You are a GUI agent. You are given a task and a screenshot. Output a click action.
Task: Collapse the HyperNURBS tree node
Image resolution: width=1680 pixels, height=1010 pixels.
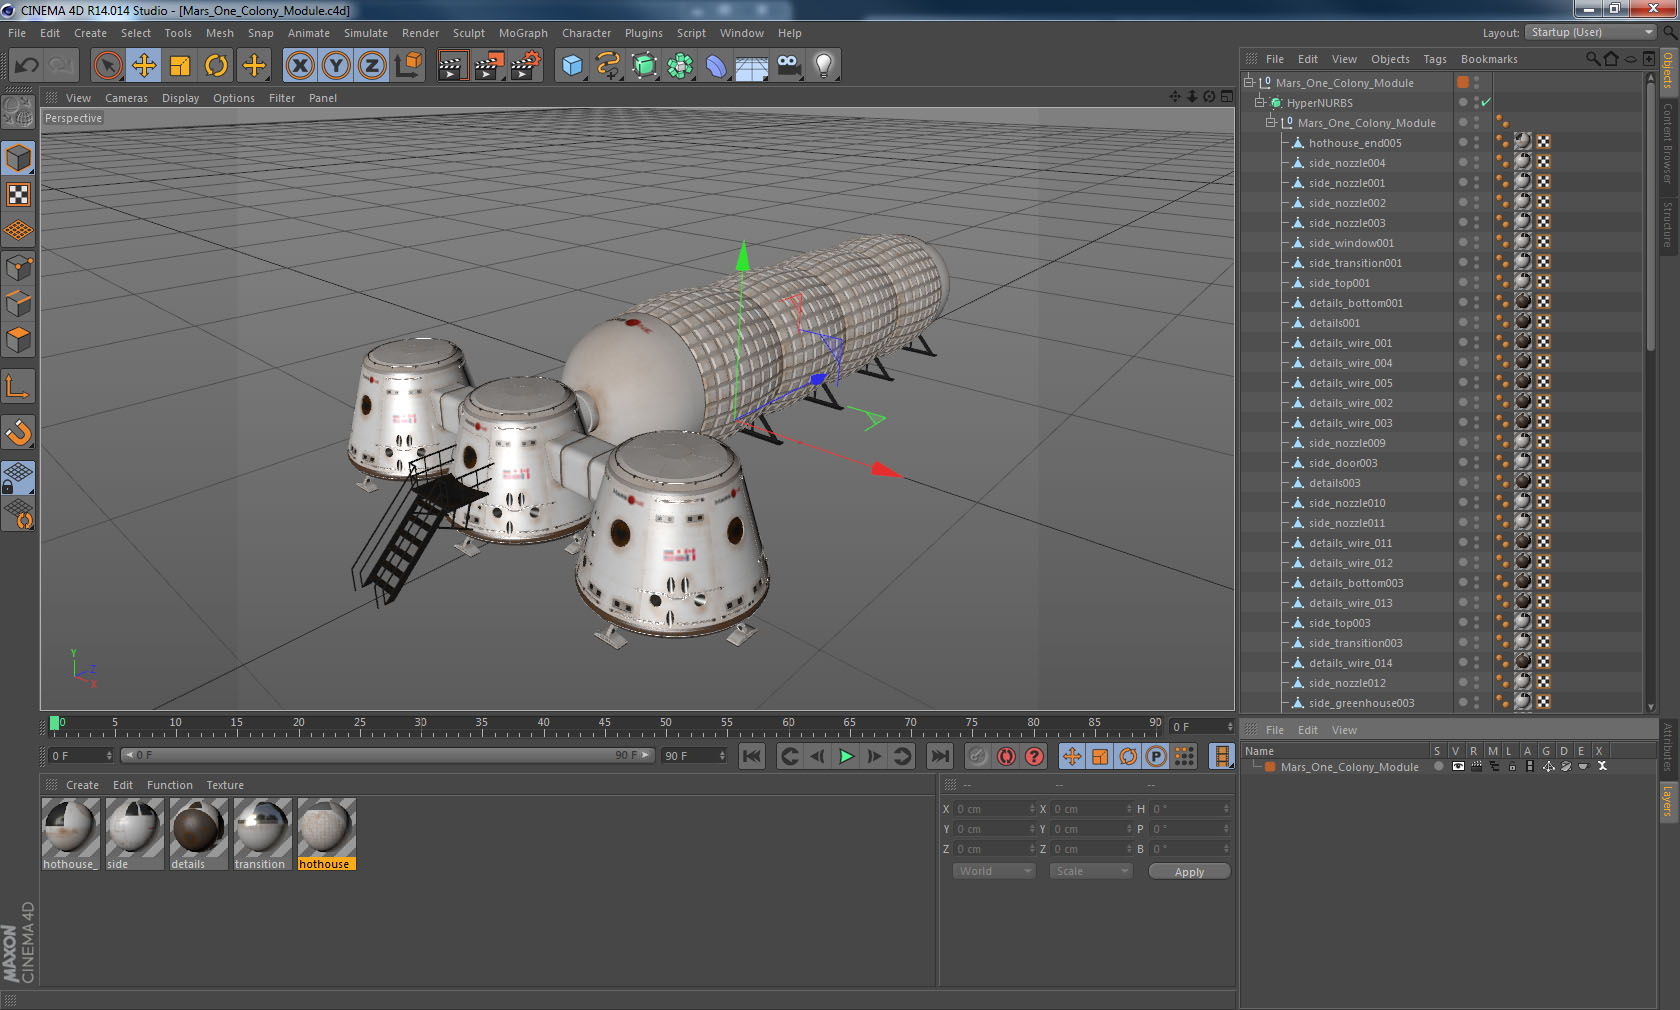coord(1260,102)
